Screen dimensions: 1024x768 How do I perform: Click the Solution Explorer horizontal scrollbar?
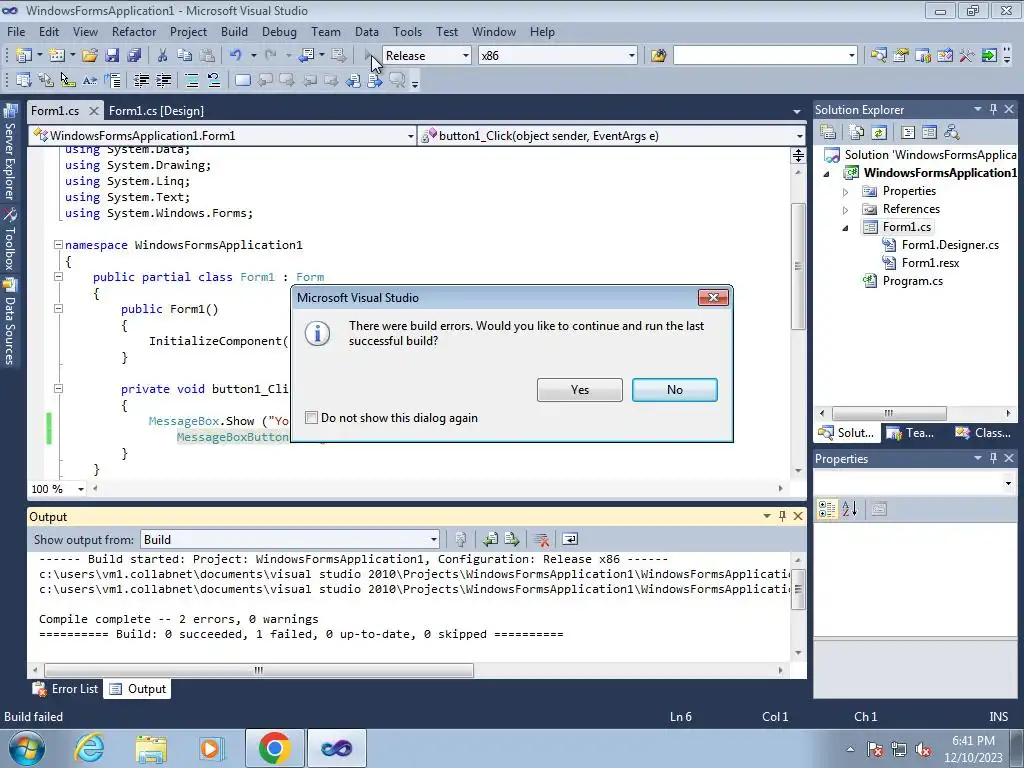(889, 413)
